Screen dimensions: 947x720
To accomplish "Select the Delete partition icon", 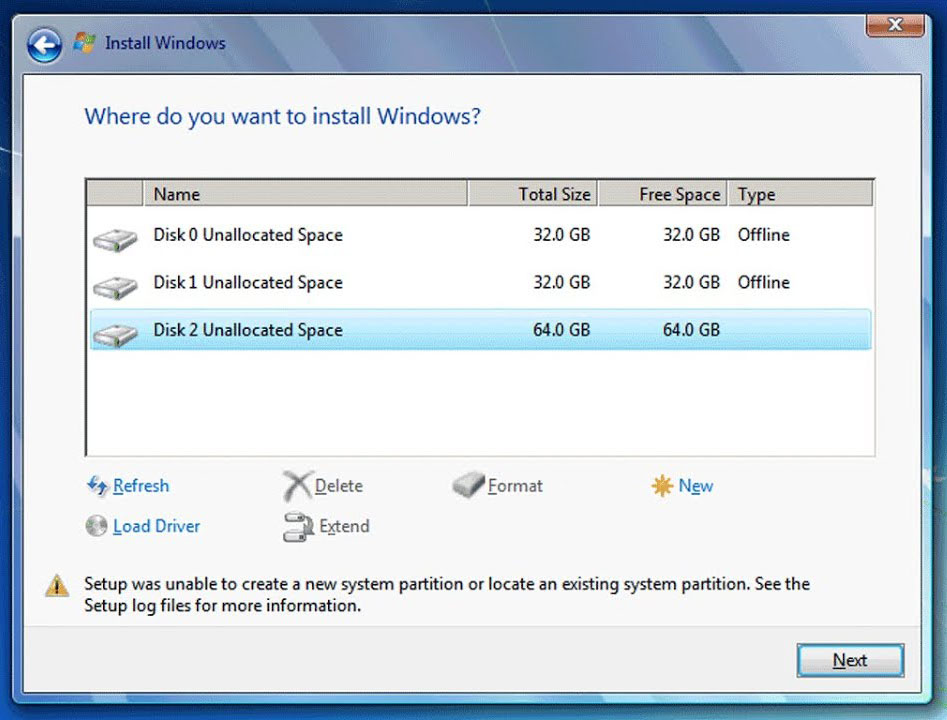I will coord(295,485).
